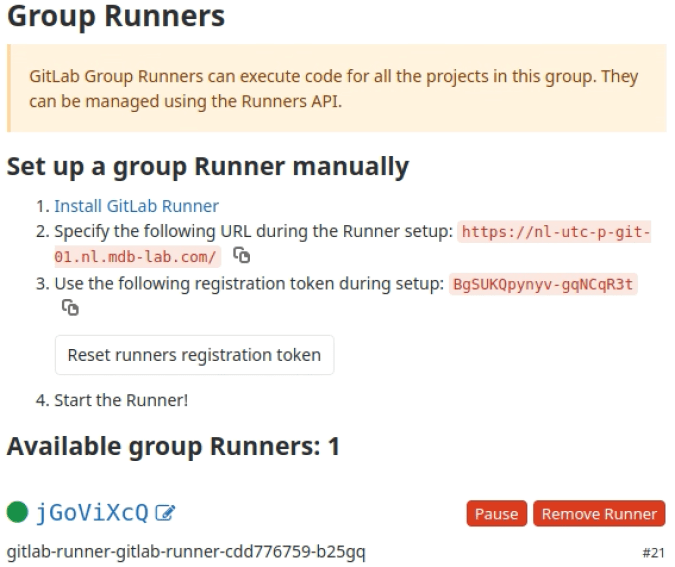675x567 pixels.
Task: Click the Set up a group Runner manually heading
Action: point(208,166)
